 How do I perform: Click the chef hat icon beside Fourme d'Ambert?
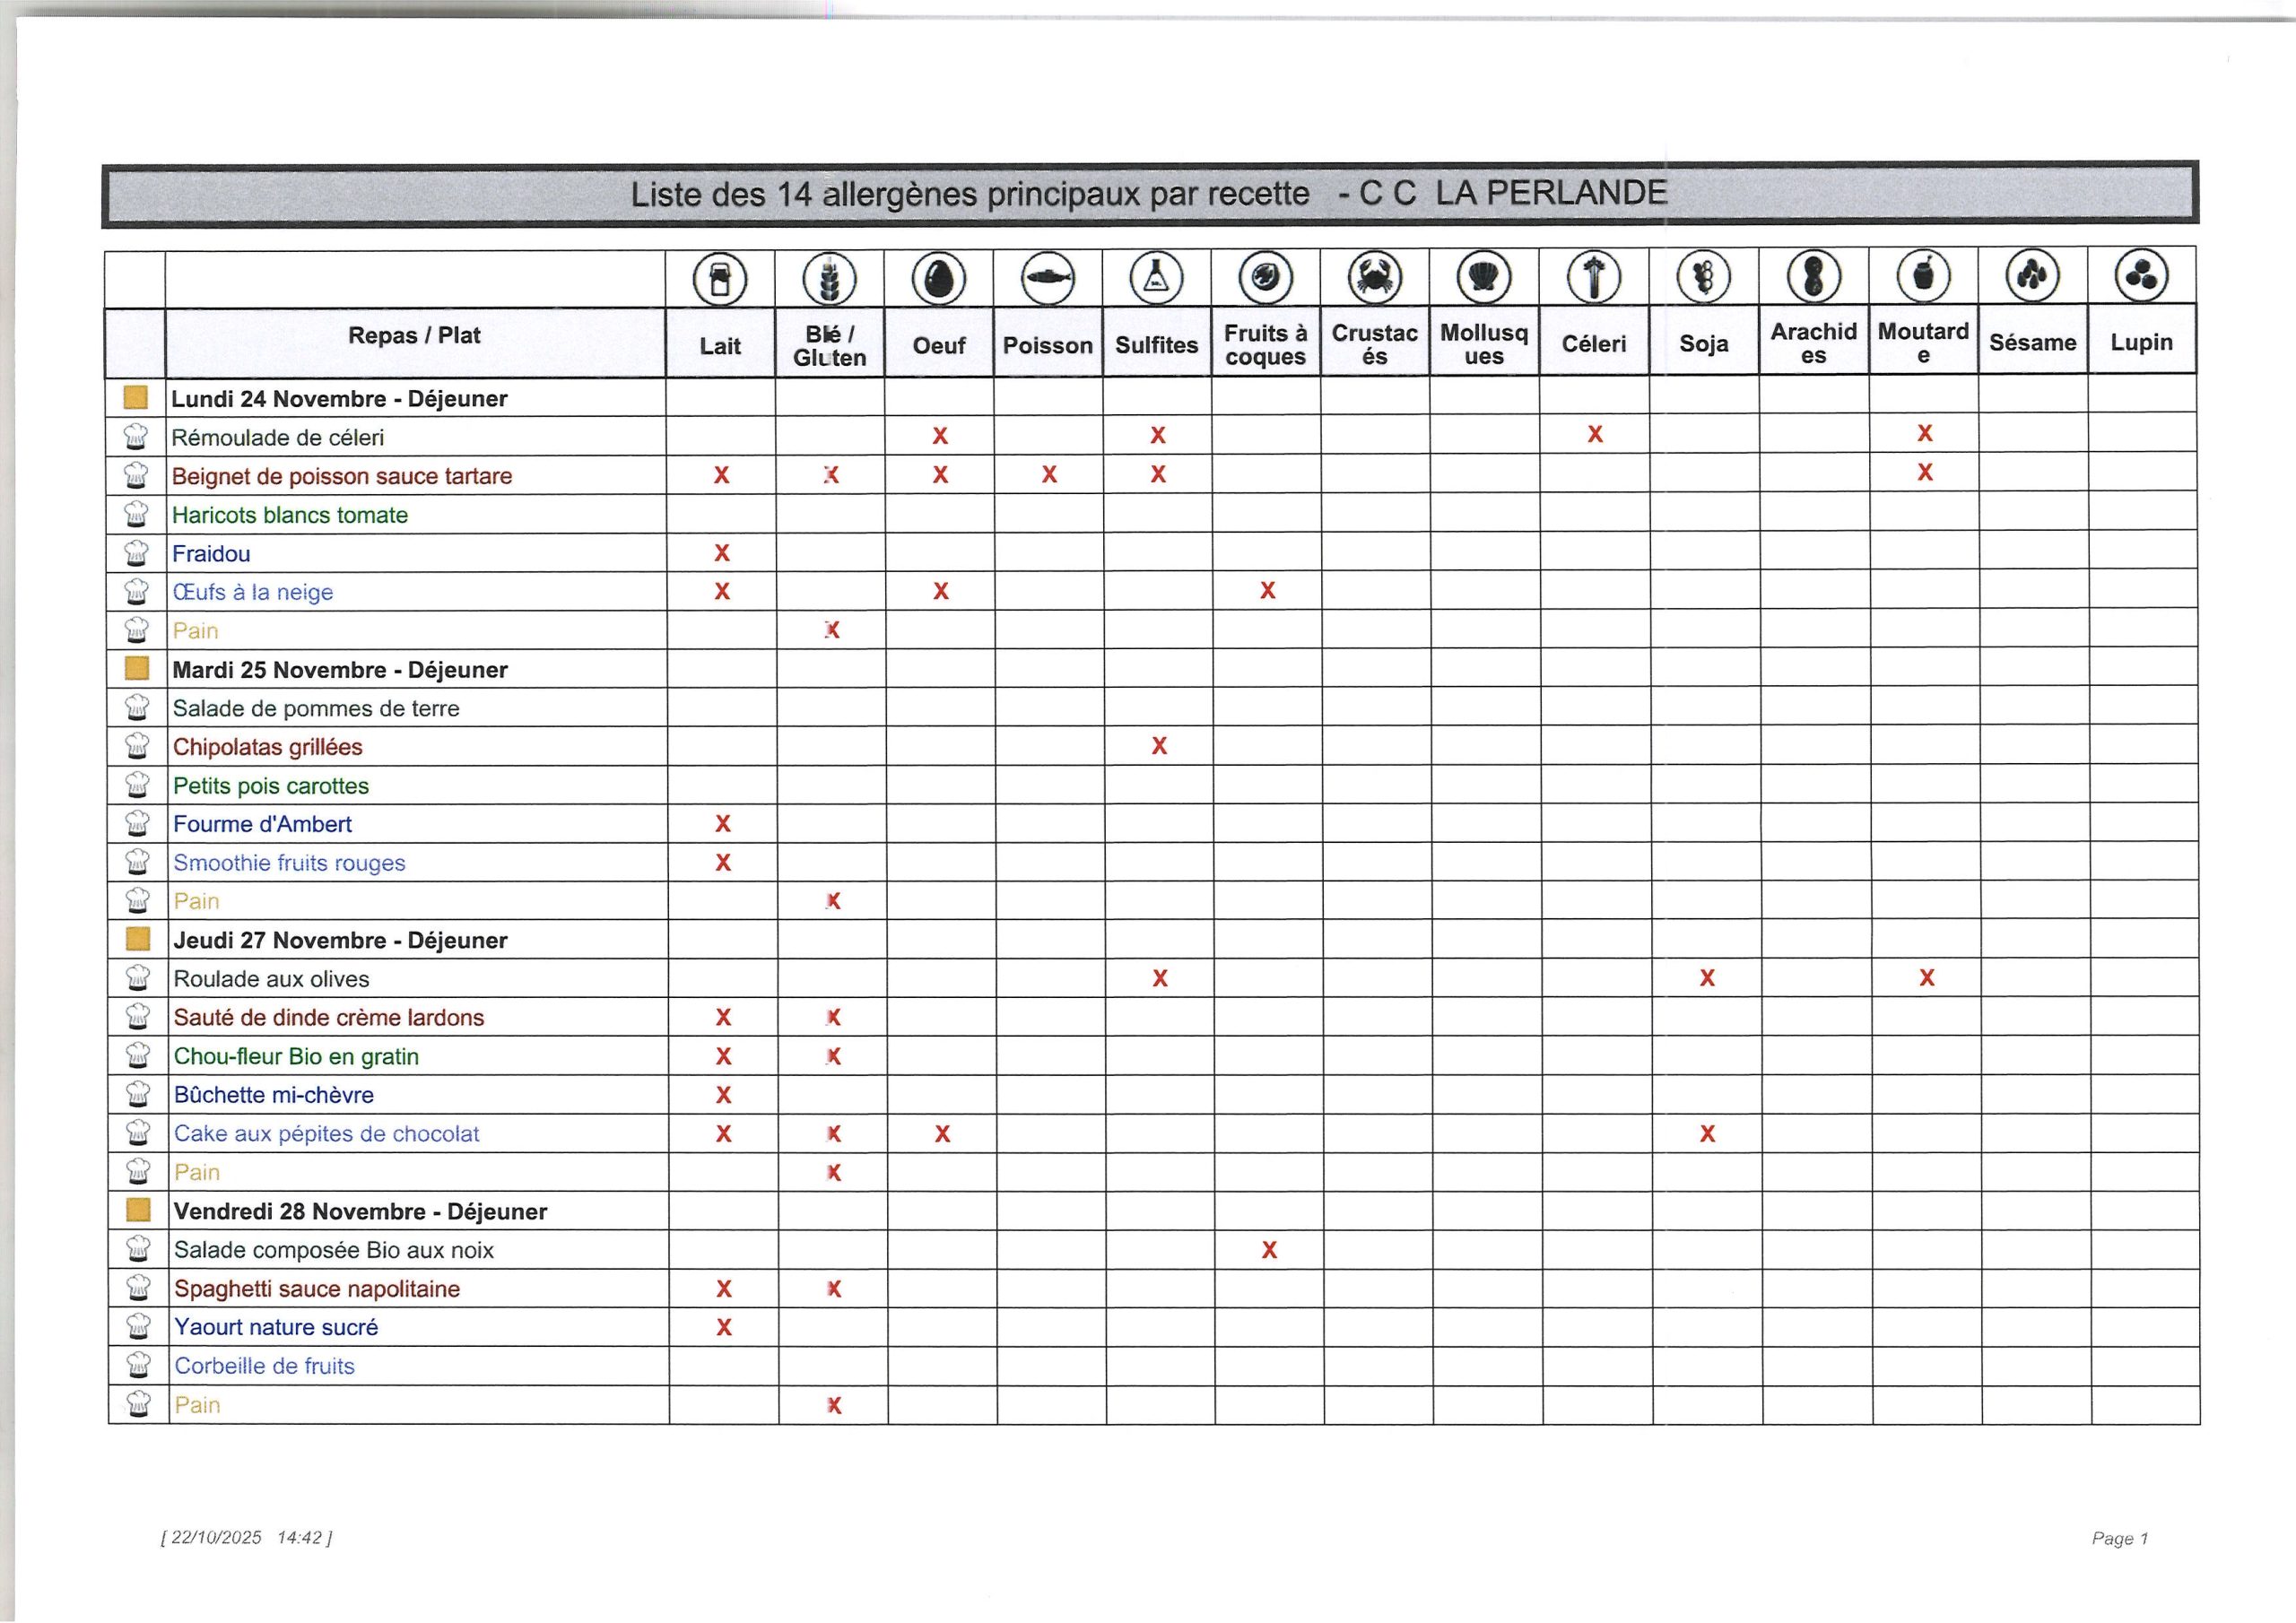tap(137, 824)
